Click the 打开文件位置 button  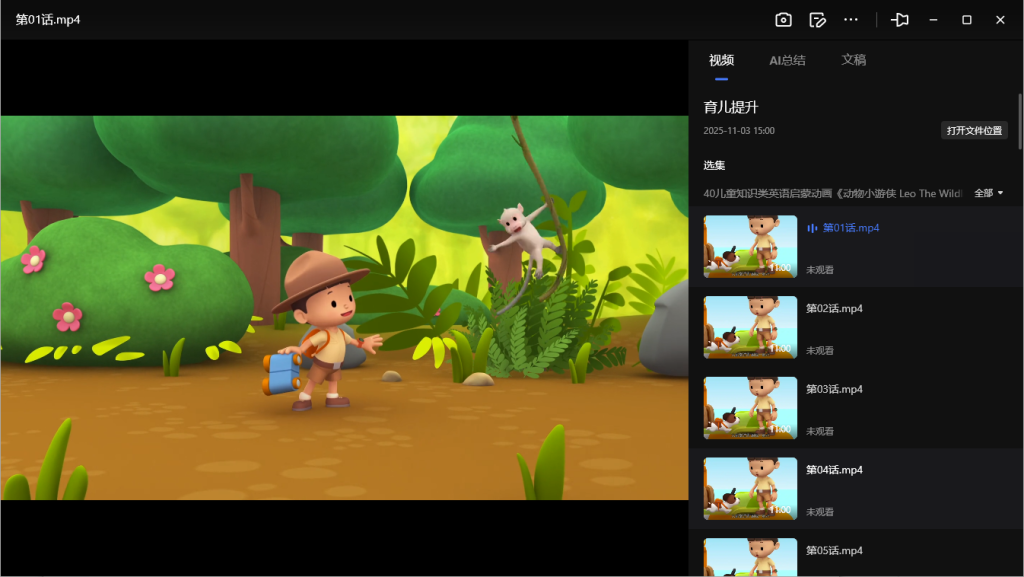pos(974,131)
